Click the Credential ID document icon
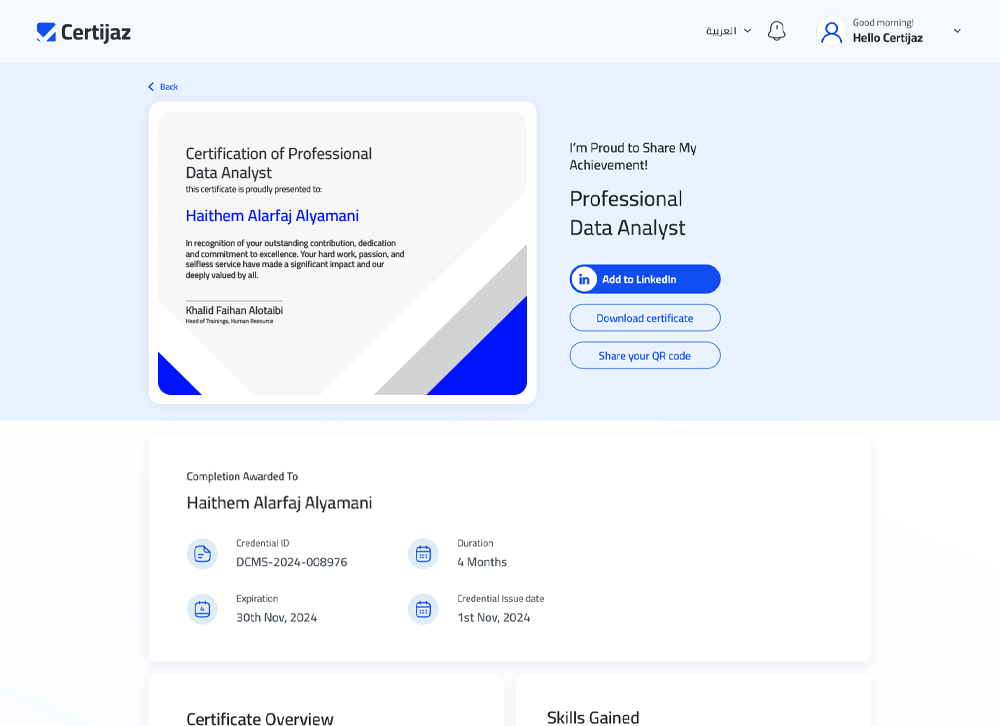This screenshot has height=726, width=1000. 202,554
